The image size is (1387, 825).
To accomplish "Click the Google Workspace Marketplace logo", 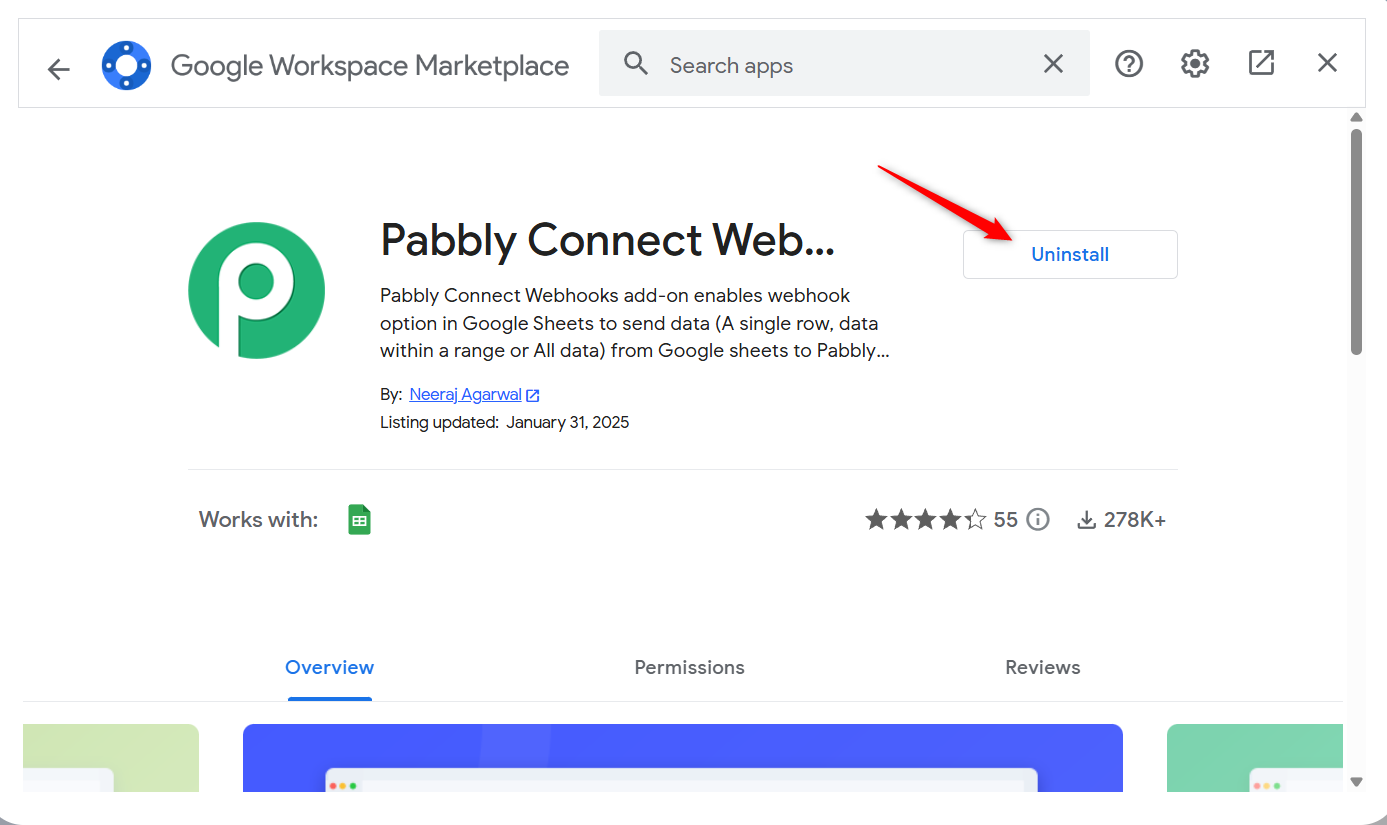I will click(127, 66).
